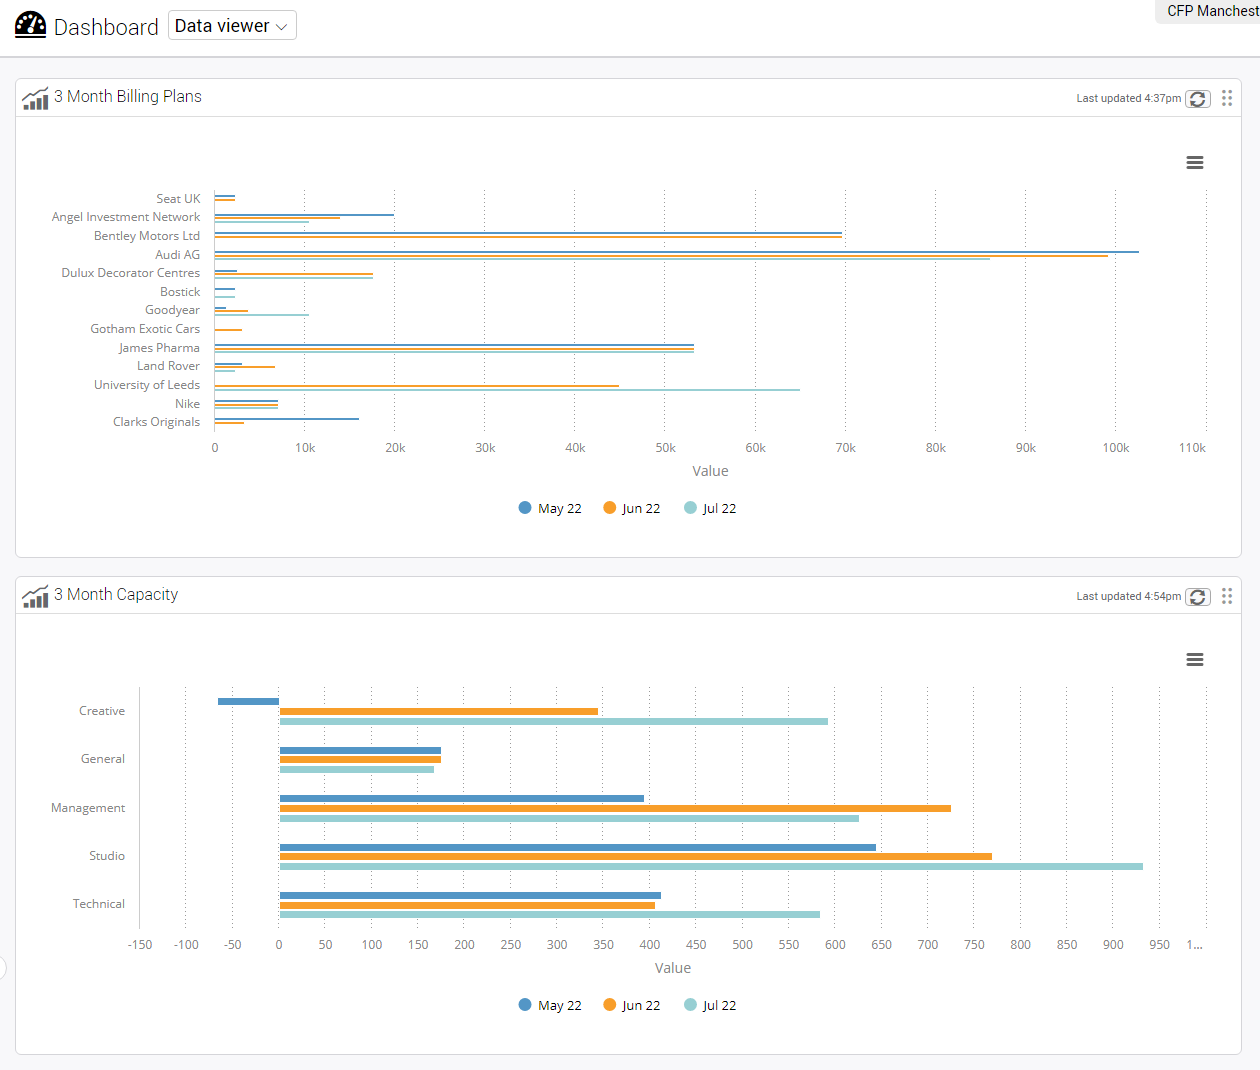The height and width of the screenshot is (1070, 1260).
Task: Click the General May 22 capacity bar
Action: 360,750
